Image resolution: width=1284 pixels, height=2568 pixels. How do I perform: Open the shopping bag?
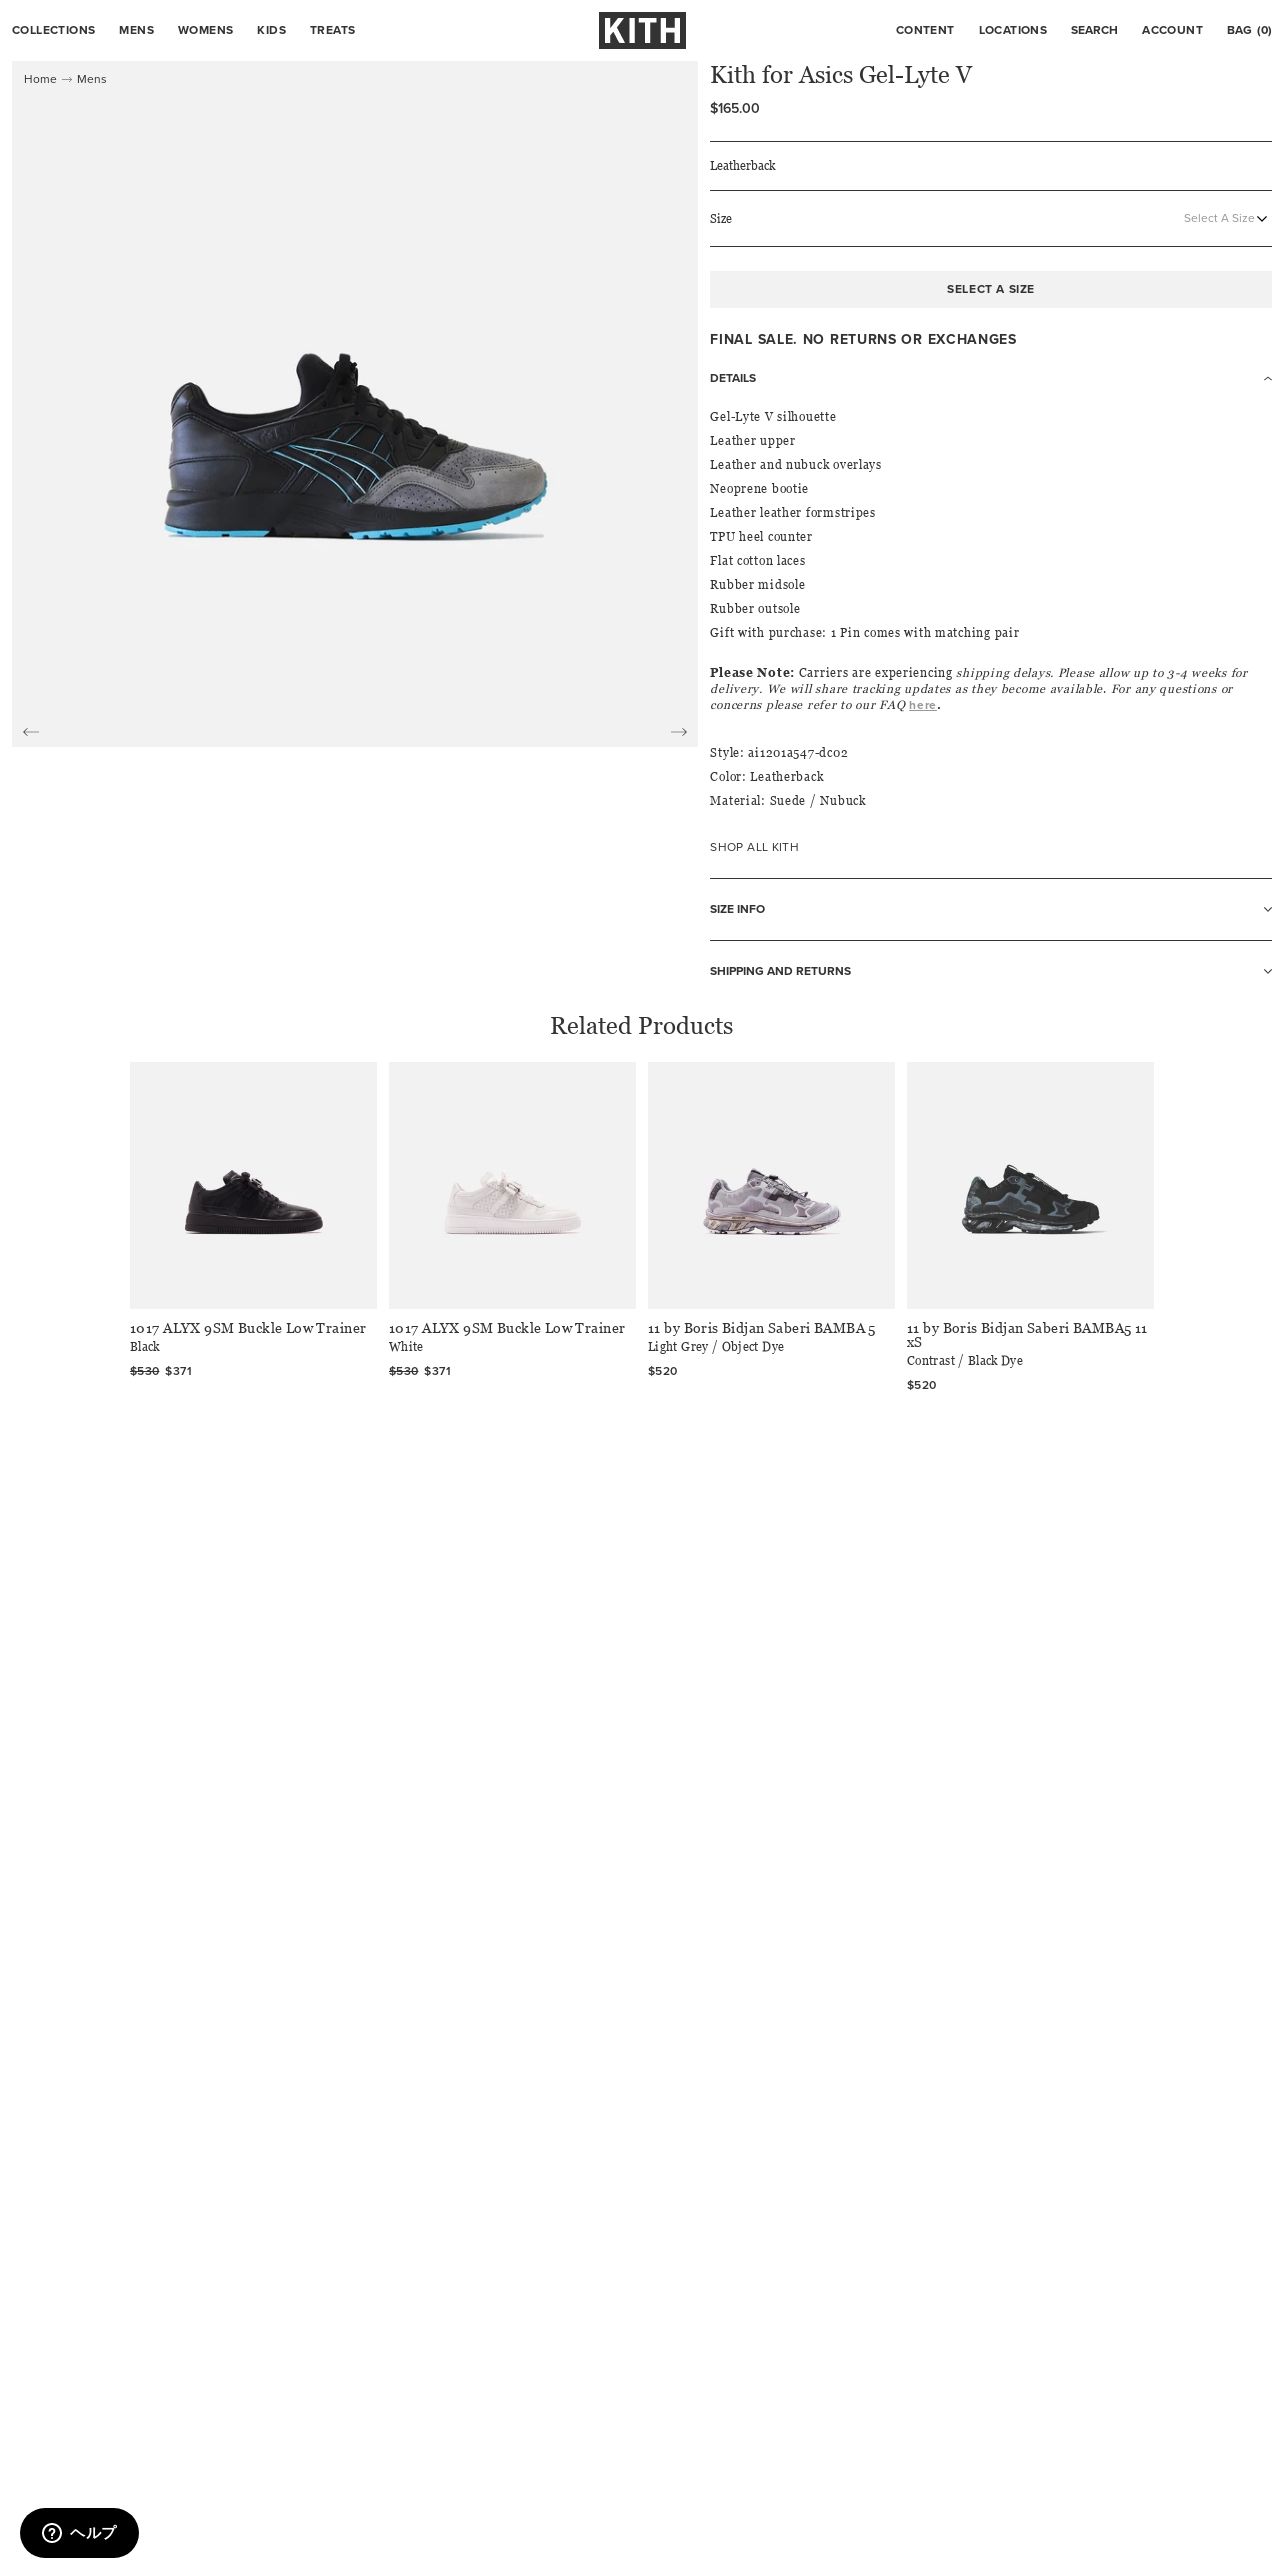click(1249, 30)
